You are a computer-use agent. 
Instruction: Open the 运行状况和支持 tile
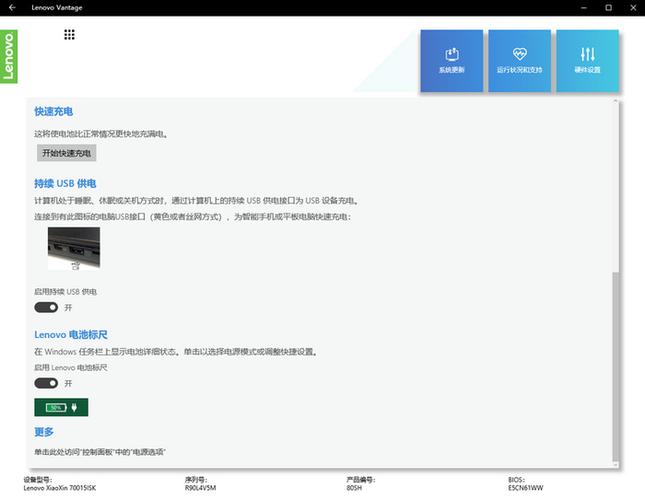pyautogui.click(x=520, y=61)
